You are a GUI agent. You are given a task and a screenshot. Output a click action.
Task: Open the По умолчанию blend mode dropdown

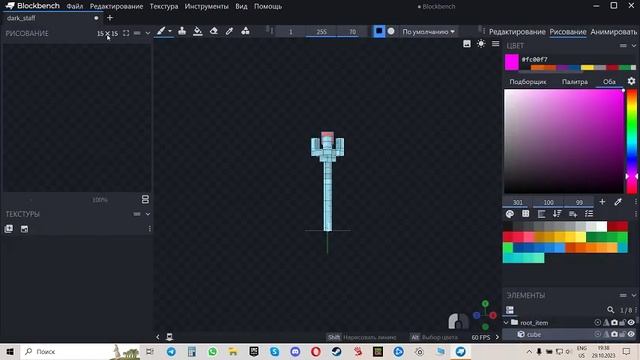[428, 31]
